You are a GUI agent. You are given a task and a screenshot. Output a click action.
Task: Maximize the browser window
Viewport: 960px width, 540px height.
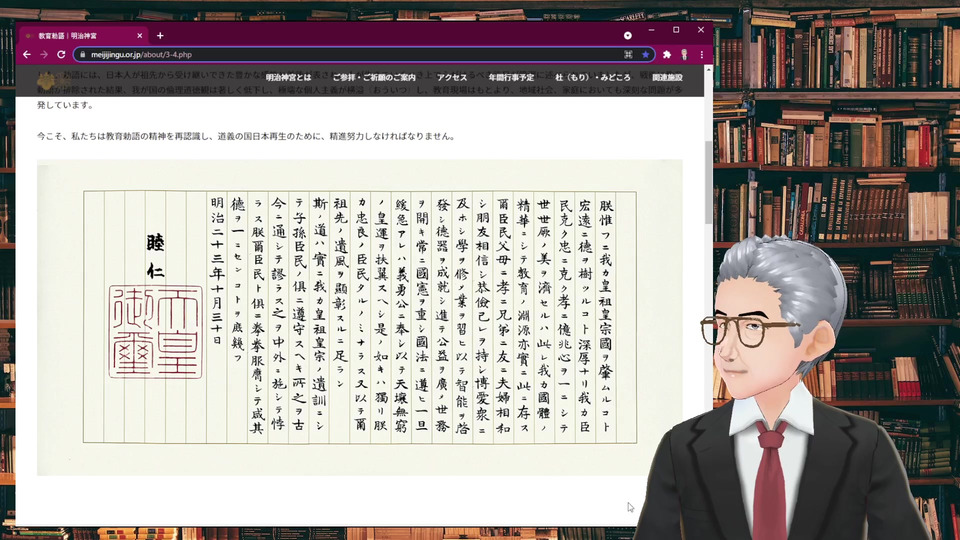[x=676, y=30]
